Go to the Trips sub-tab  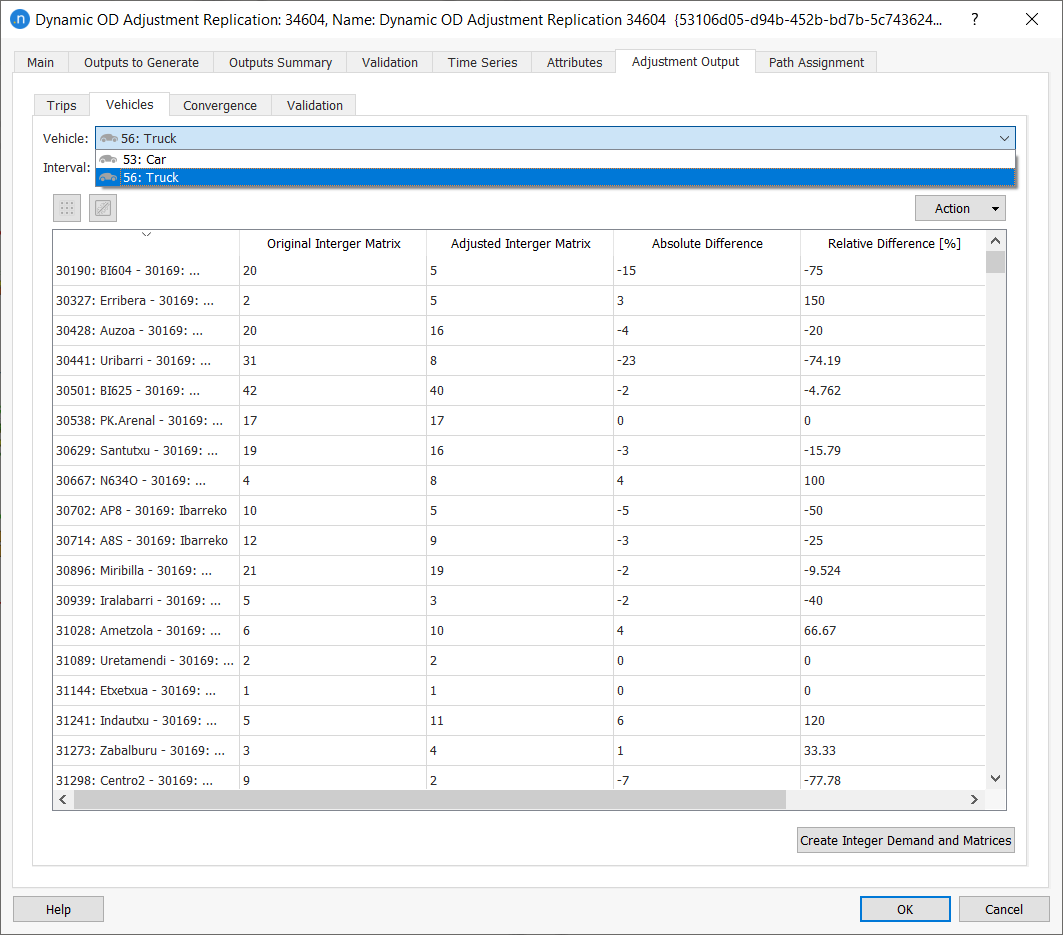pos(61,105)
